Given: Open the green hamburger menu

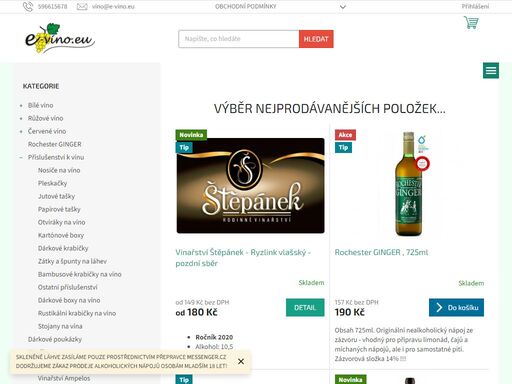Looking at the screenshot, I should coord(491,71).
